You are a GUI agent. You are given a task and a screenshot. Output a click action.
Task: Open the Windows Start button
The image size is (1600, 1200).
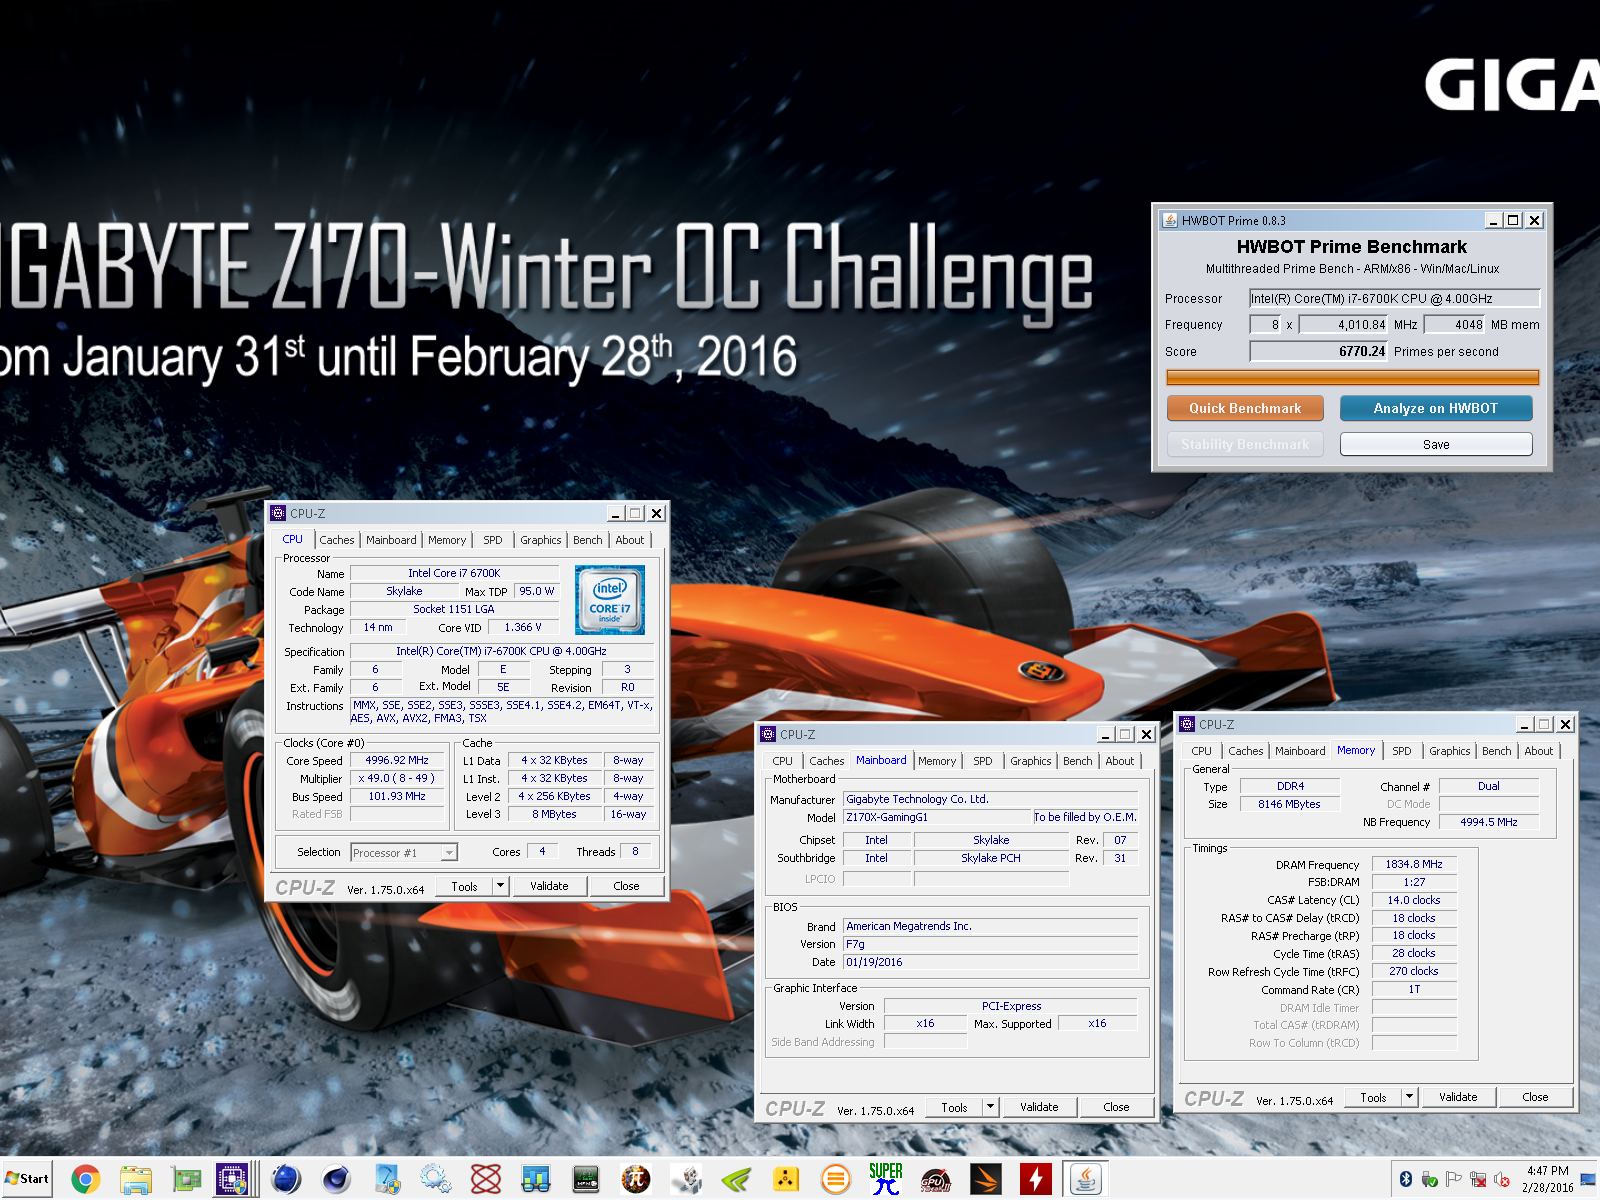click(x=27, y=1179)
